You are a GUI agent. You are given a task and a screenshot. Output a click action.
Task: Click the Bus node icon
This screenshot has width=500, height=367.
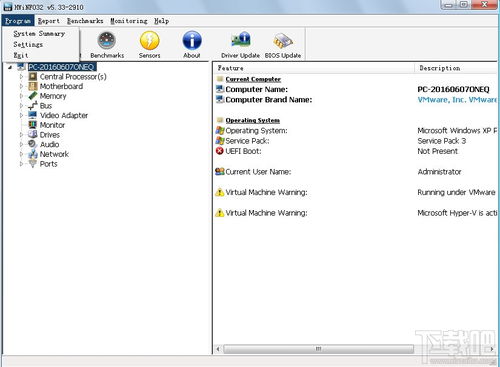pyautogui.click(x=32, y=106)
